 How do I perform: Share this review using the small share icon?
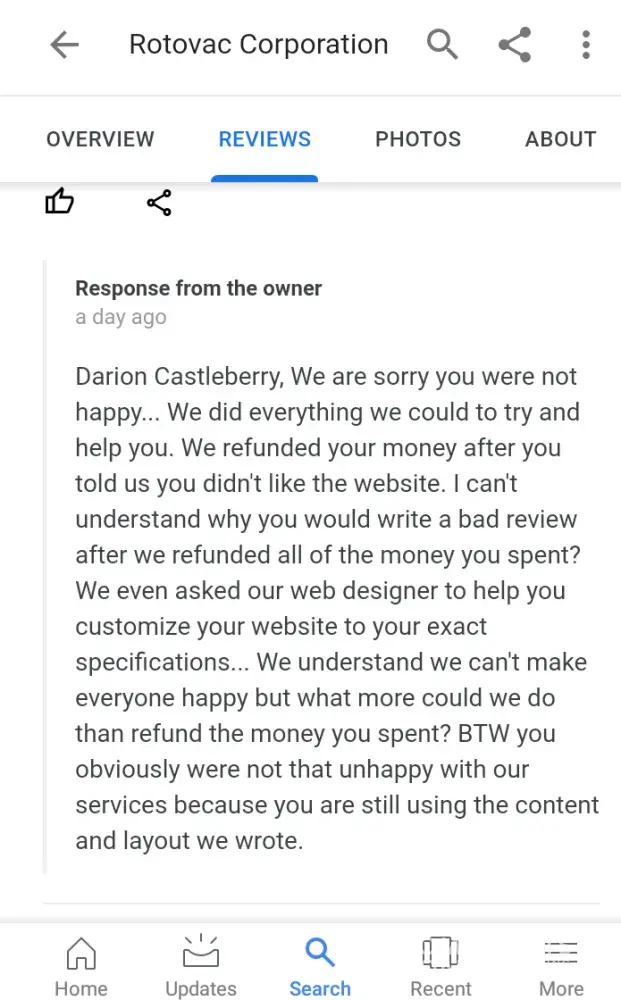point(159,203)
